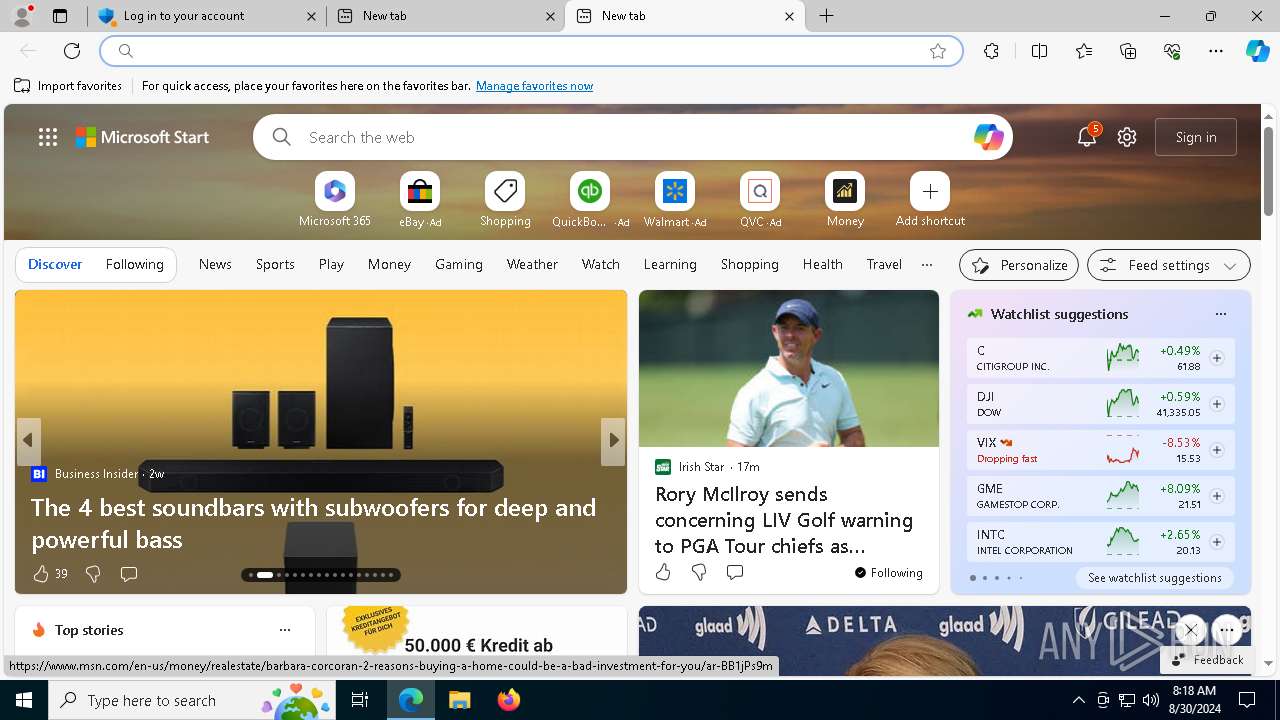
Task: Open the Weather category
Action: [x=532, y=264]
